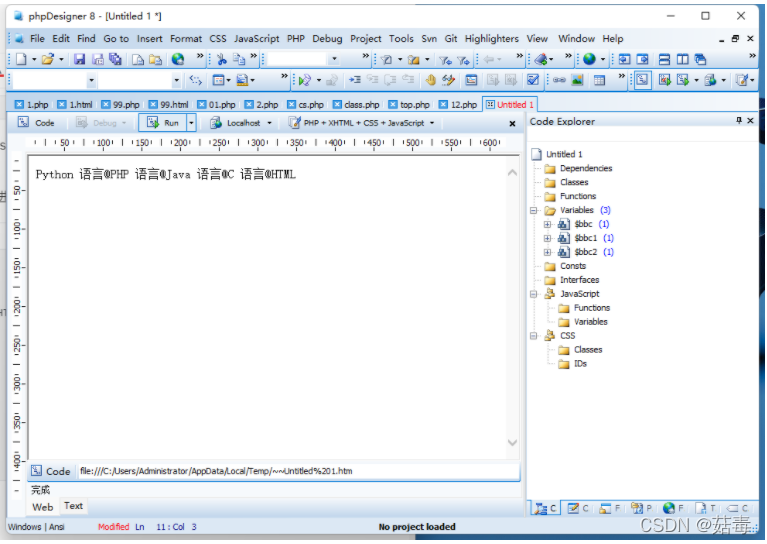Open the first combo box in second toolbar

click(x=91, y=80)
